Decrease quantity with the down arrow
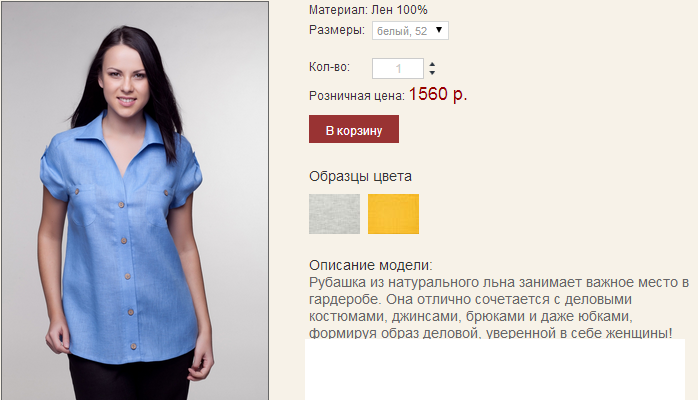The image size is (698, 400). 432,73
